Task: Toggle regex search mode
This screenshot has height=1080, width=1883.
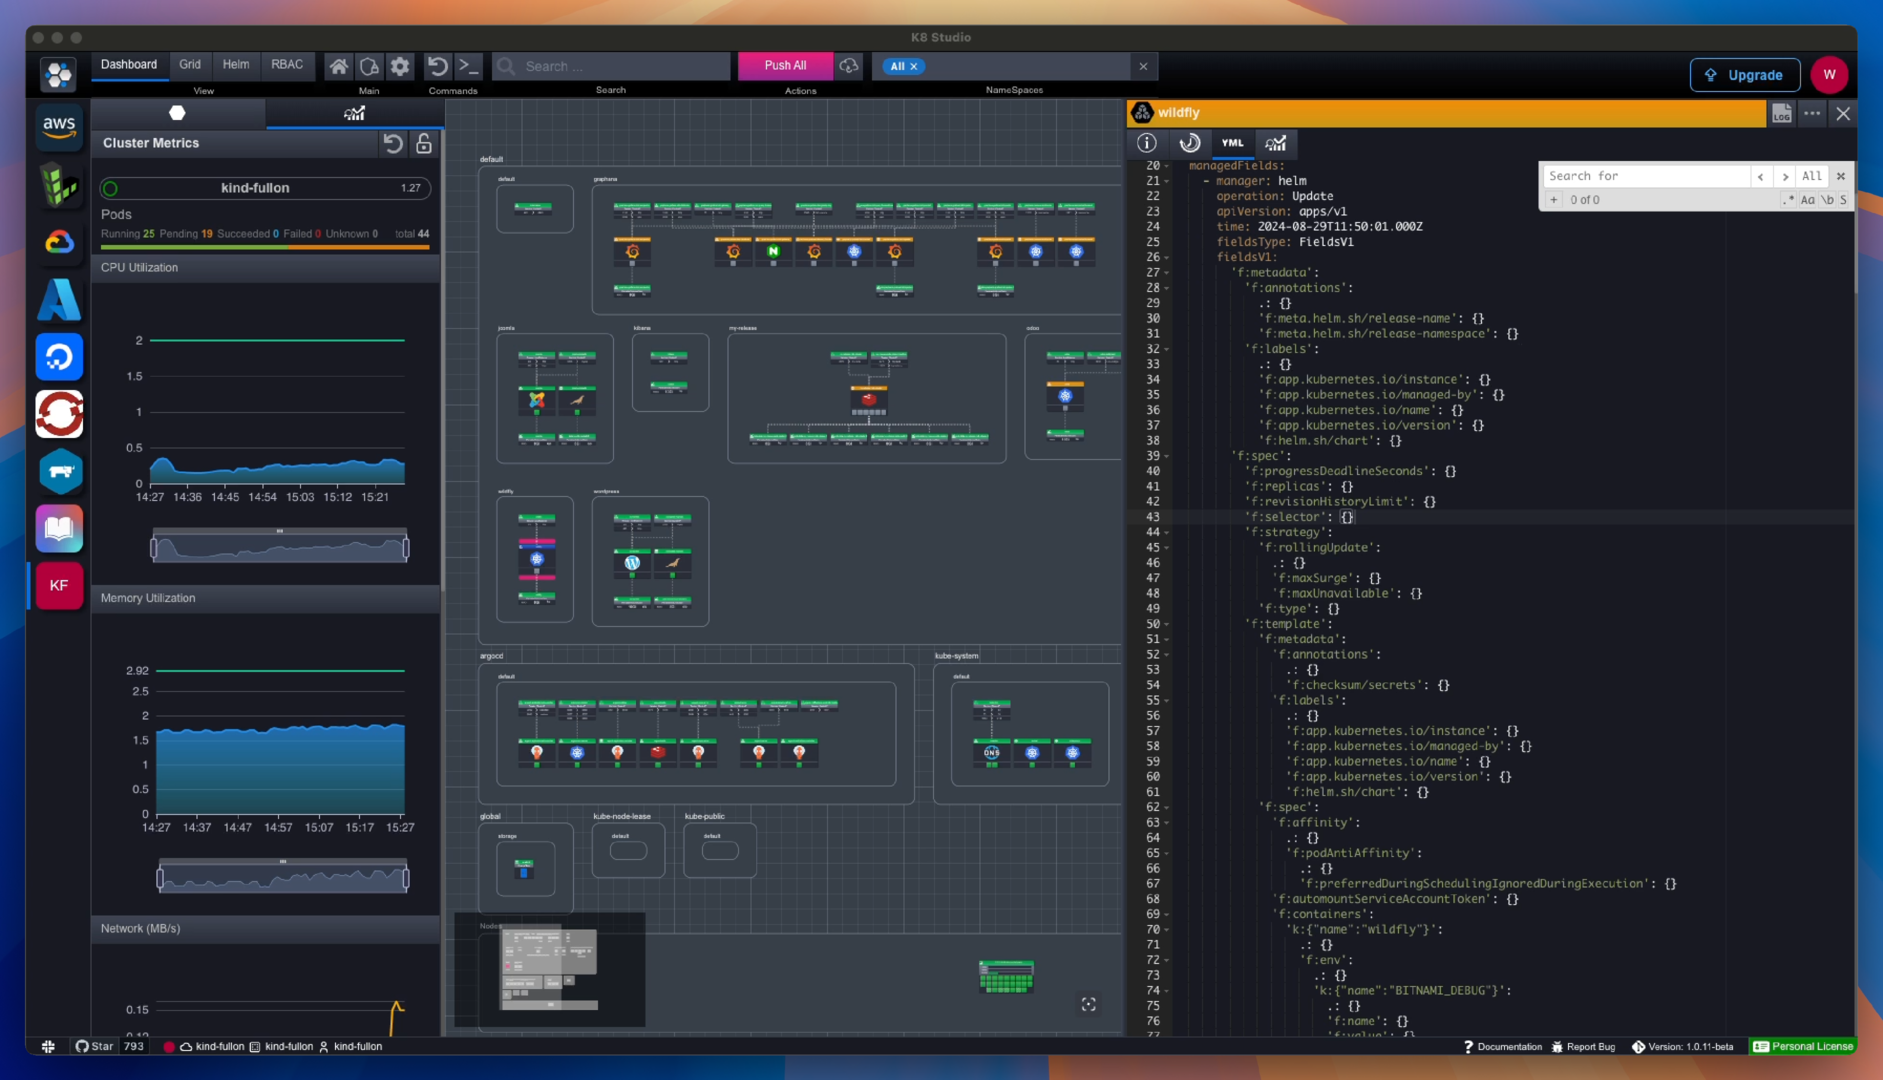Action: [x=1788, y=200]
